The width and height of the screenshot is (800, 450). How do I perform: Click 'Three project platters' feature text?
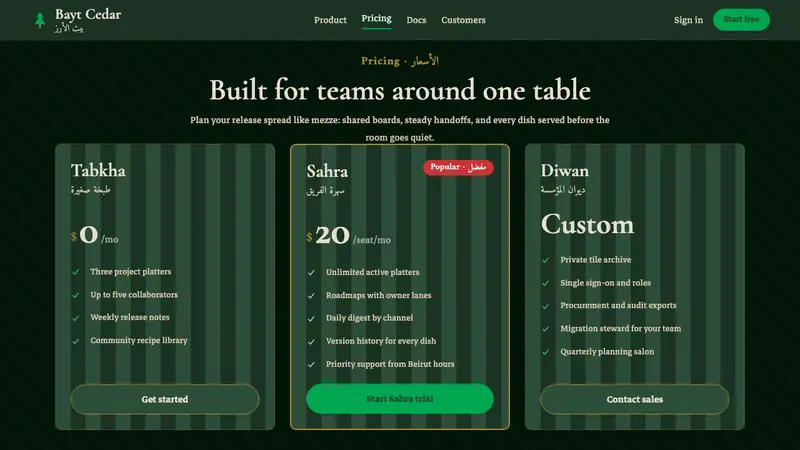[131, 271]
